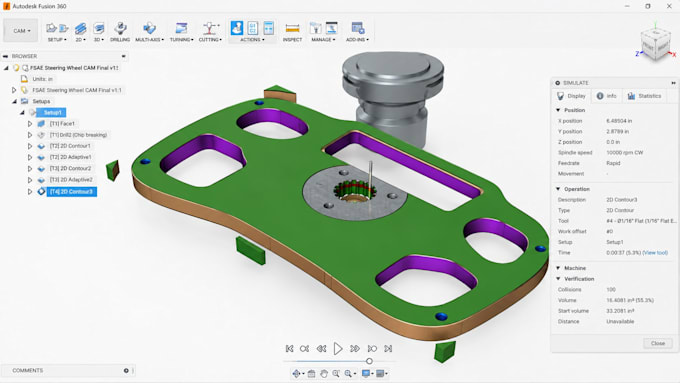Switch to the Statistics tab
The height and width of the screenshot is (383, 680).
tap(644, 96)
